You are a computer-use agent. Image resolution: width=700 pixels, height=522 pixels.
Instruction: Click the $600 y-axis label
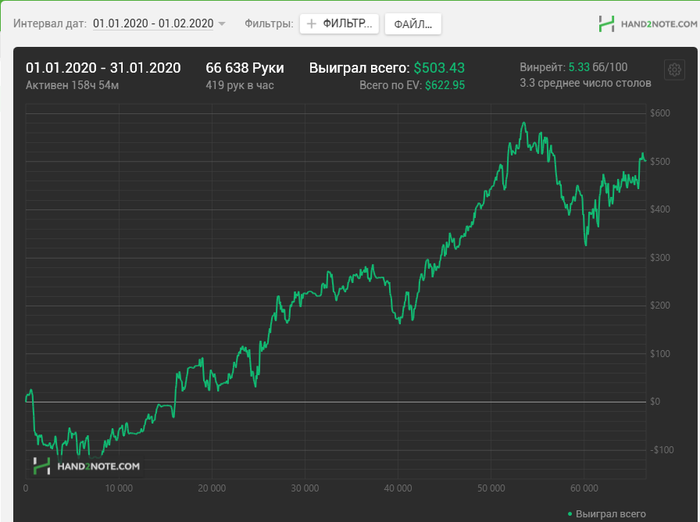[660, 113]
